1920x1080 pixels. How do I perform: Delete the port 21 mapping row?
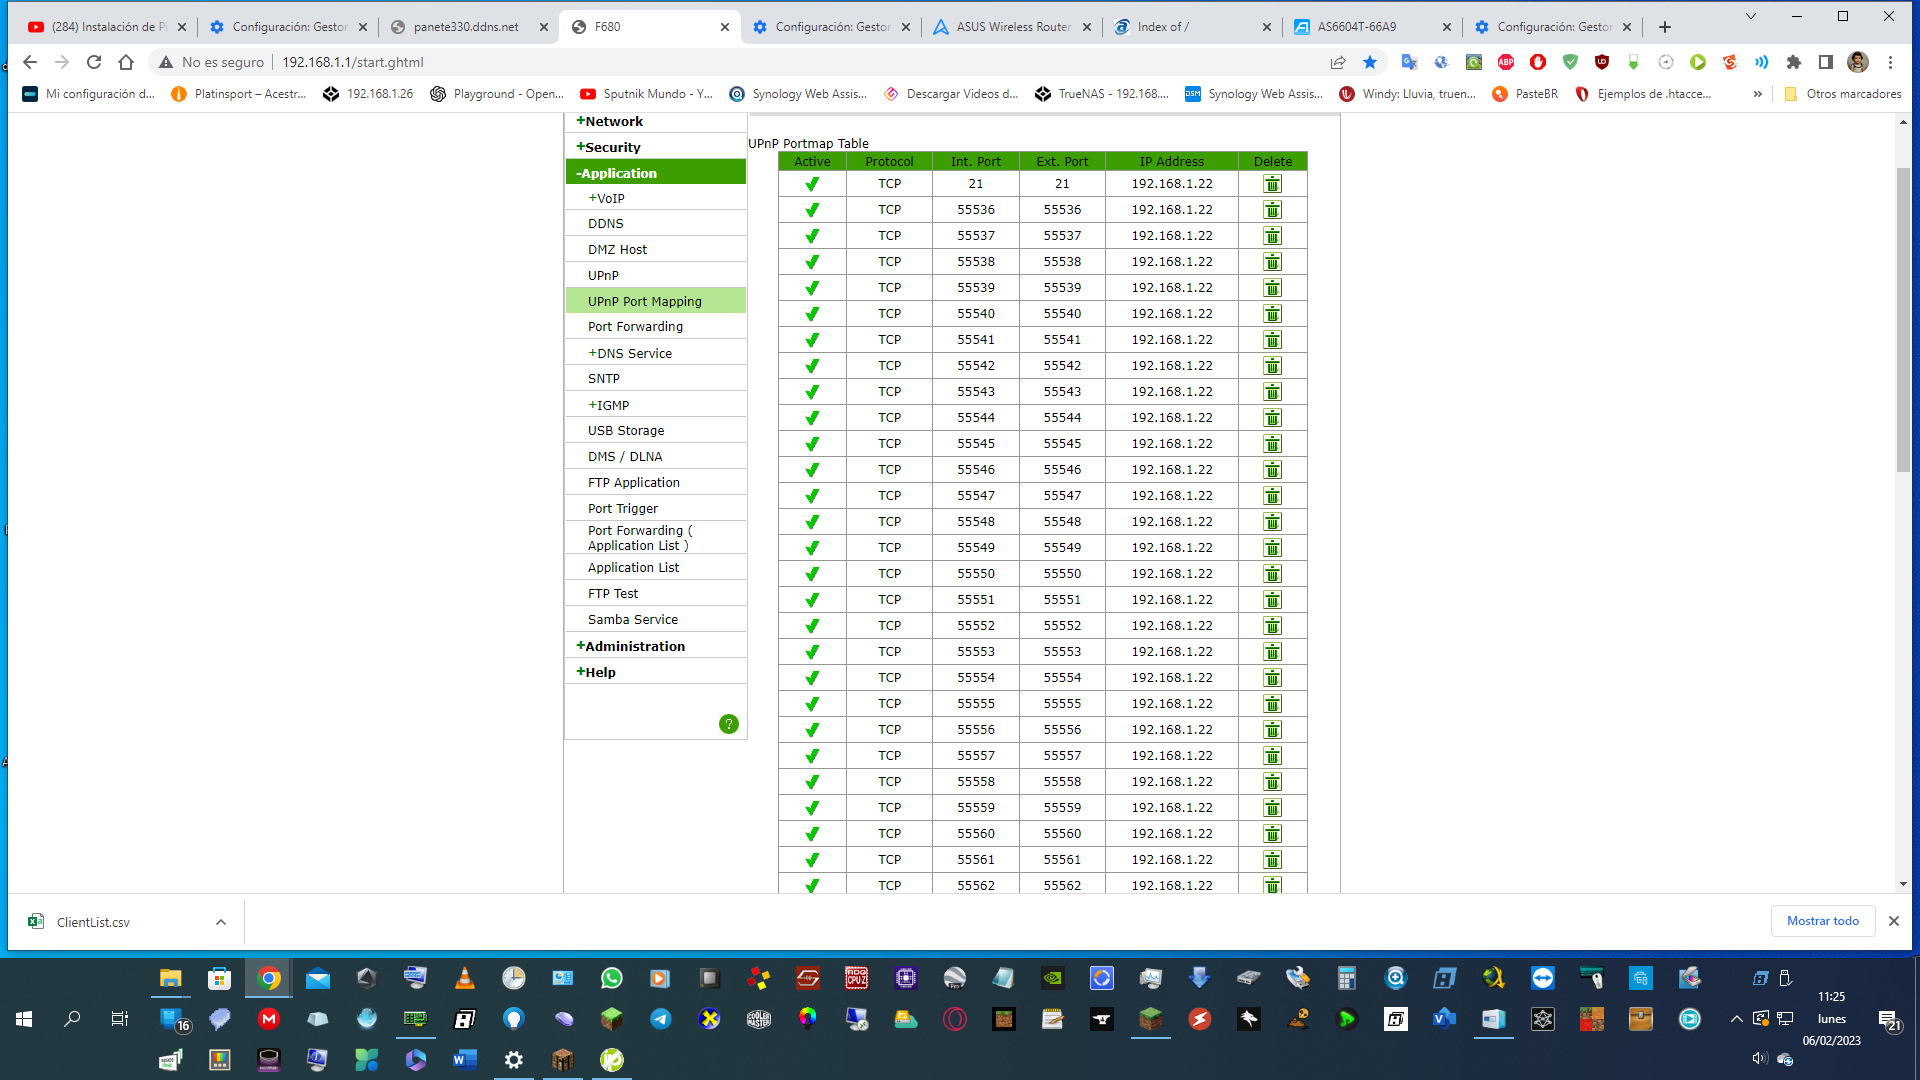[x=1272, y=184]
